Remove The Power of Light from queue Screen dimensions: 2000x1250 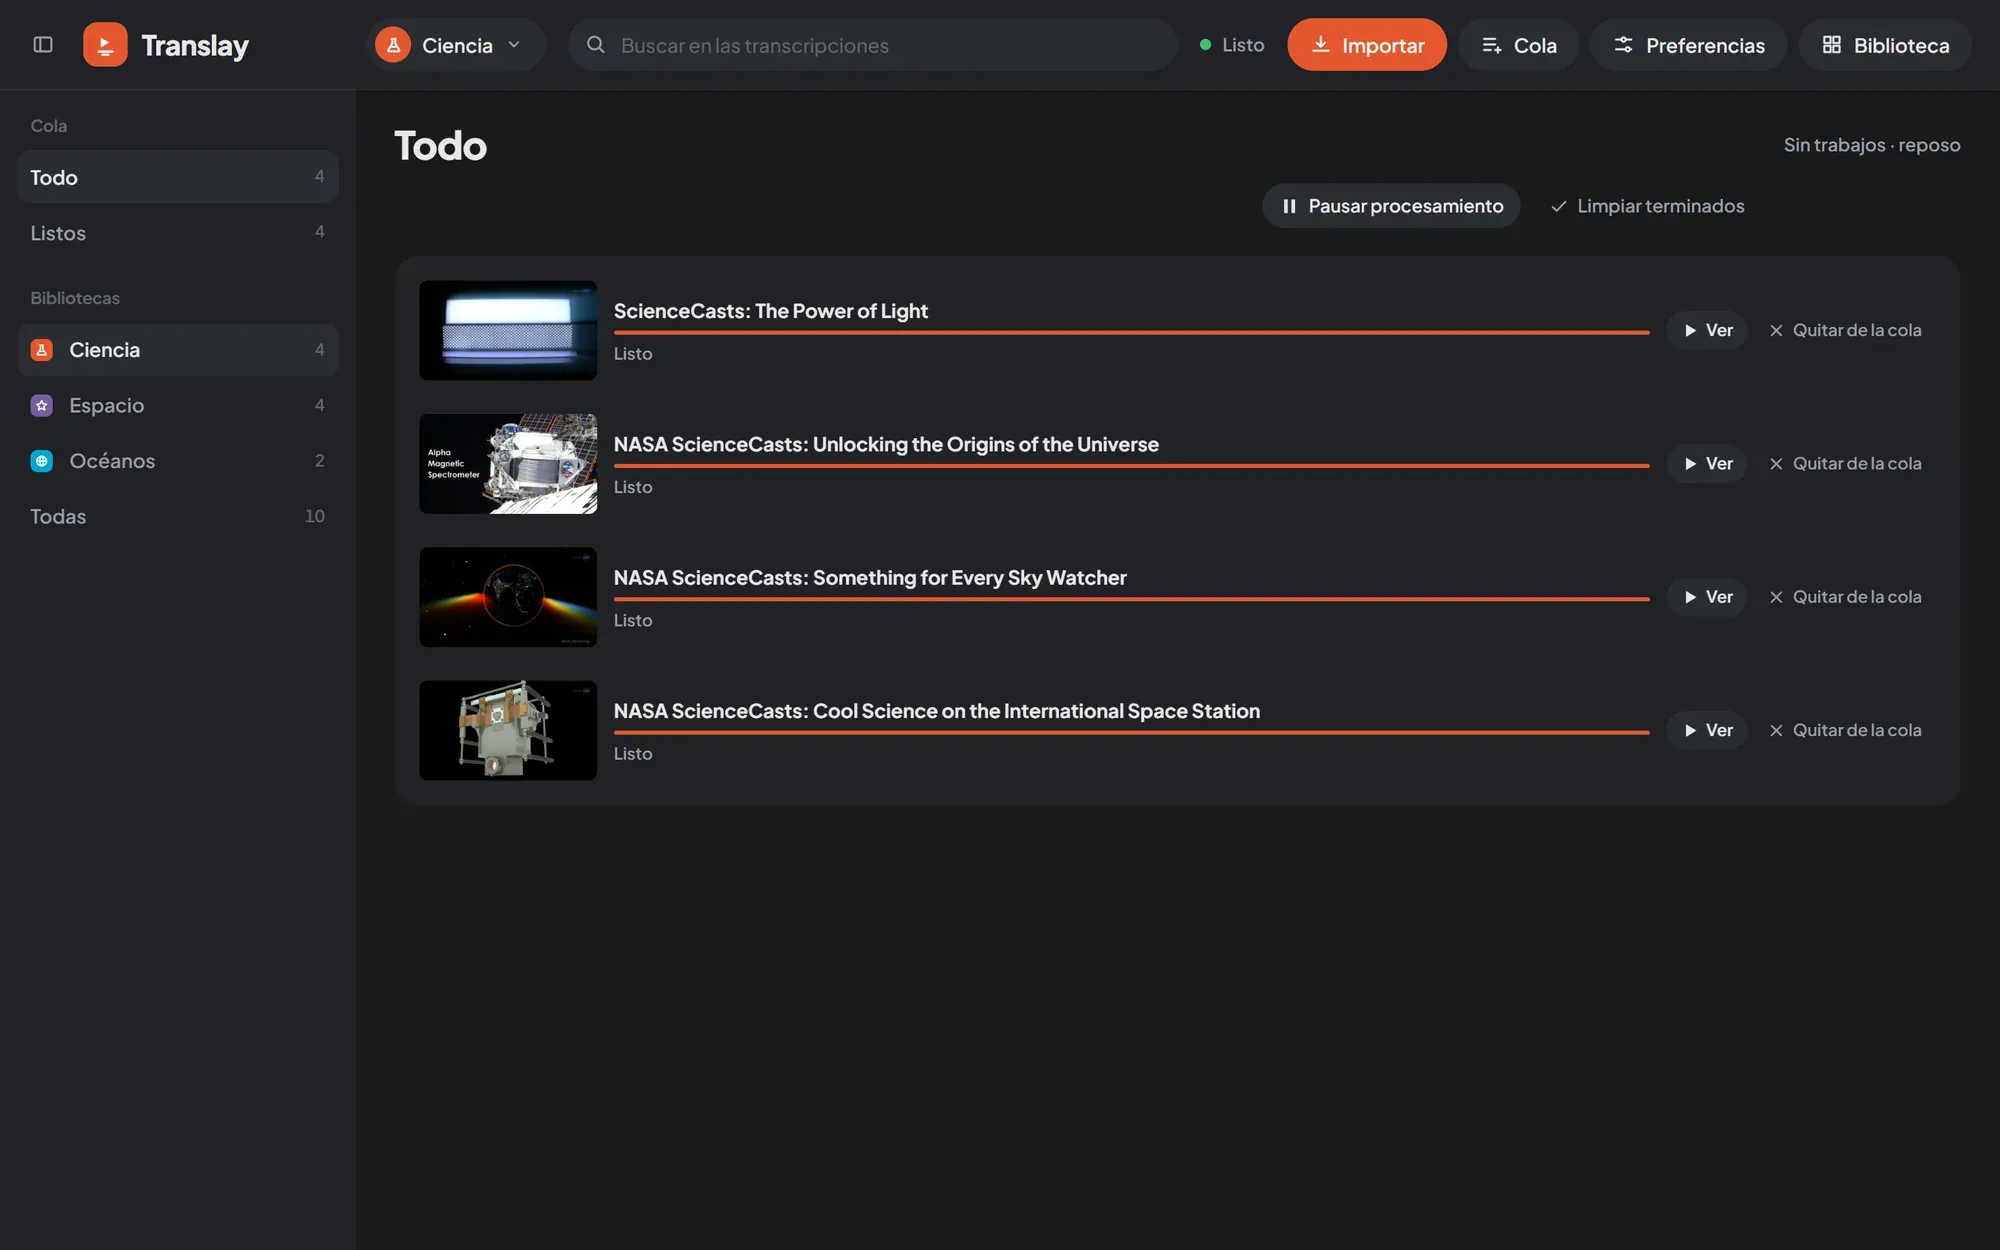coord(1845,330)
